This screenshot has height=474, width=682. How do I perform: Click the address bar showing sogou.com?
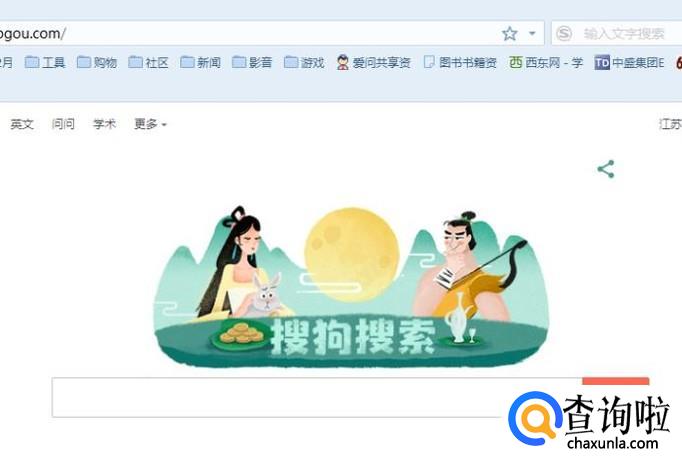pyautogui.click(x=248, y=33)
